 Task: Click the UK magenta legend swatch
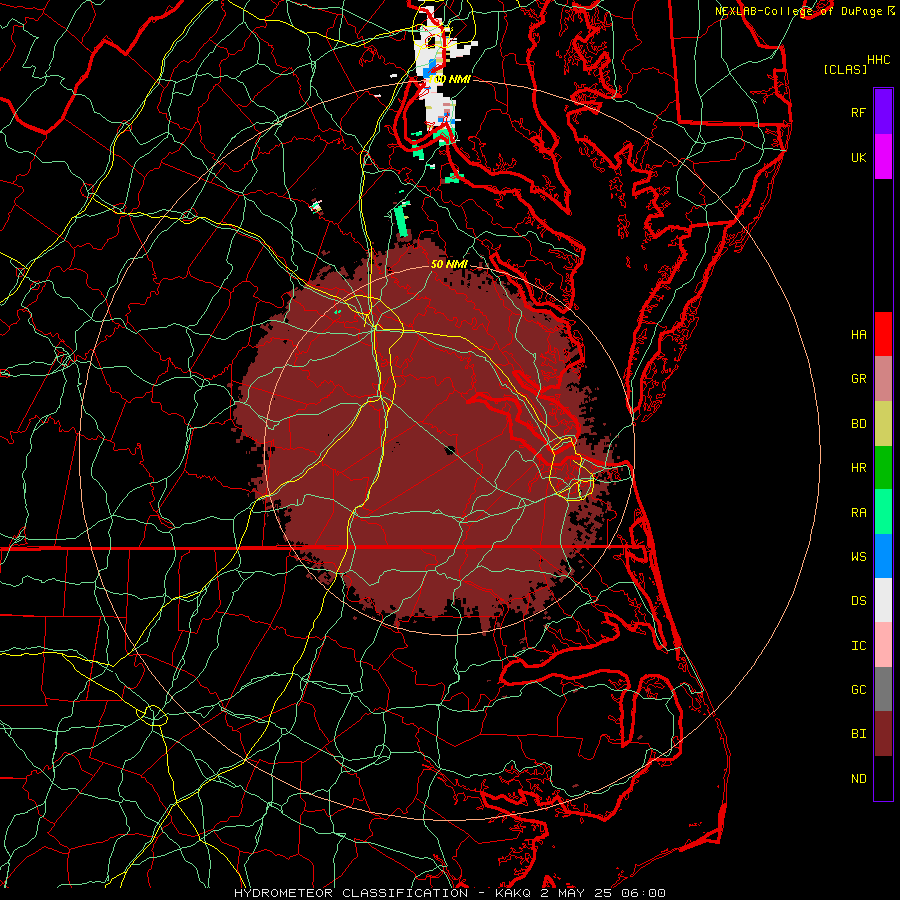coord(883,157)
